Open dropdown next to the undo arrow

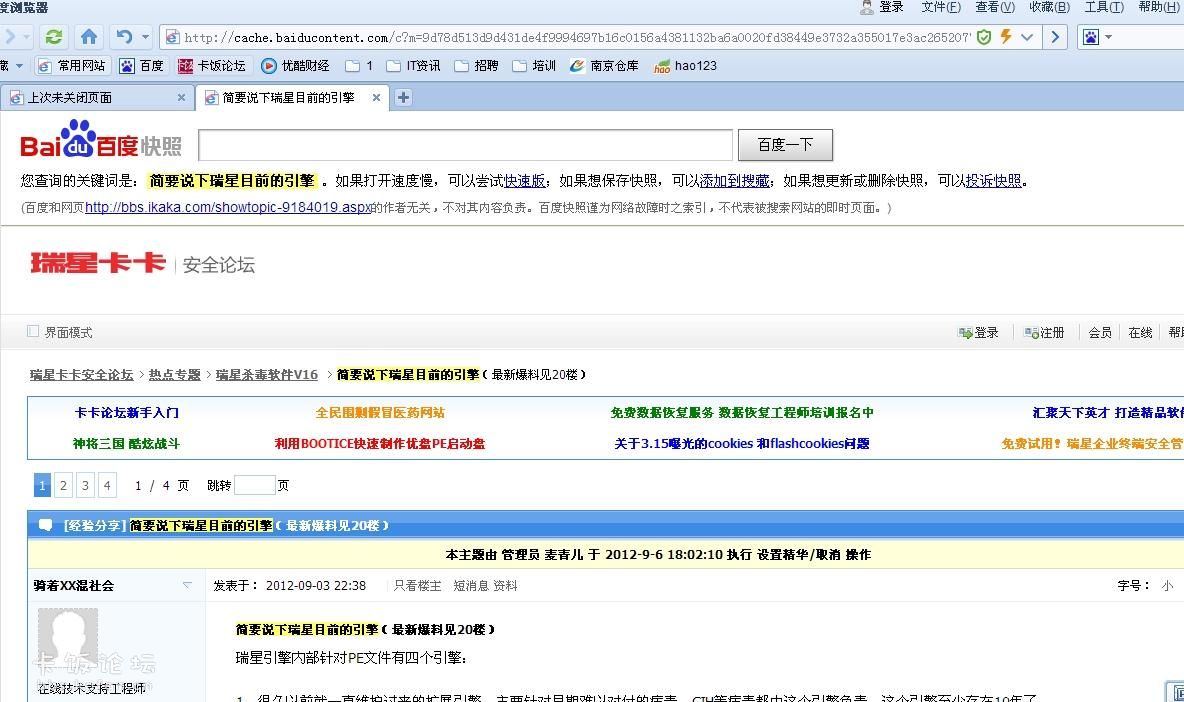[145, 37]
